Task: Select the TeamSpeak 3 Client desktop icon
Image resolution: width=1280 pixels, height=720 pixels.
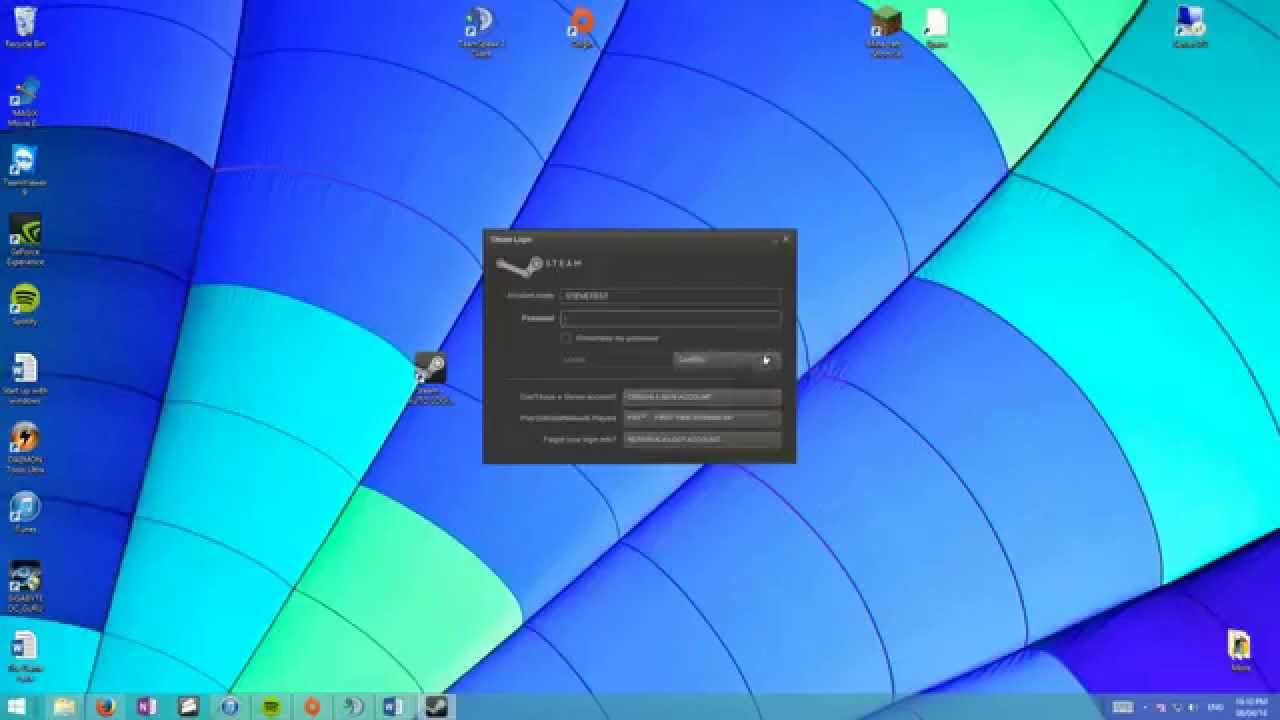Action: point(481,32)
